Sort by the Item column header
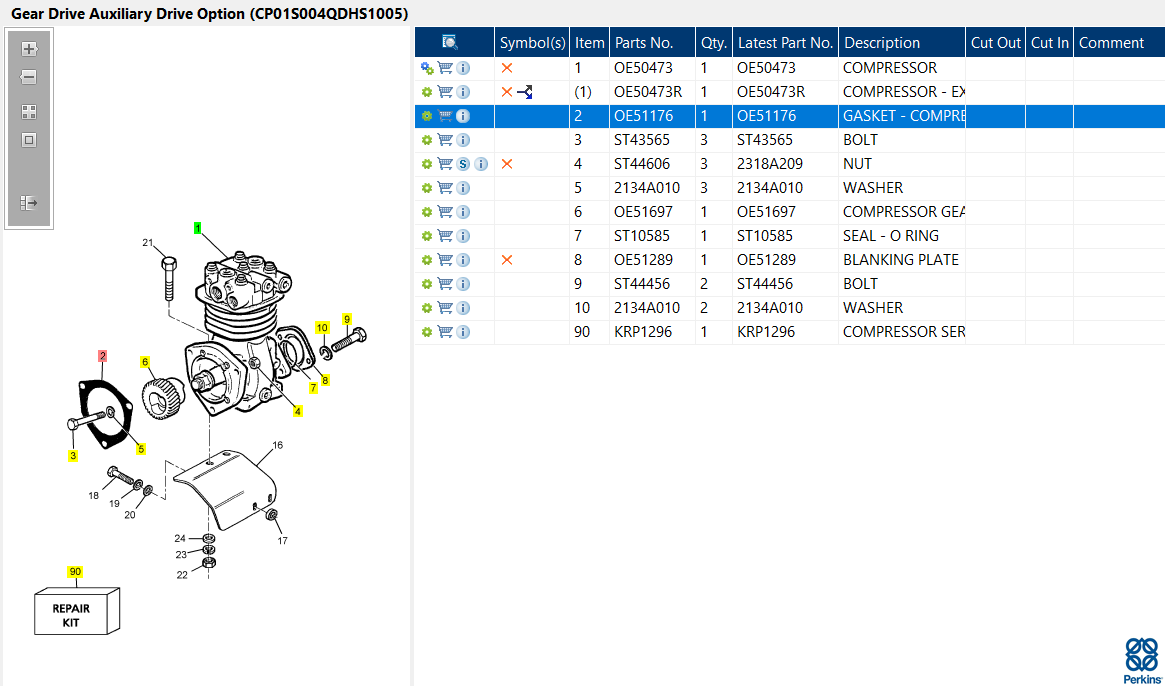This screenshot has height=686, width=1165. [x=589, y=42]
